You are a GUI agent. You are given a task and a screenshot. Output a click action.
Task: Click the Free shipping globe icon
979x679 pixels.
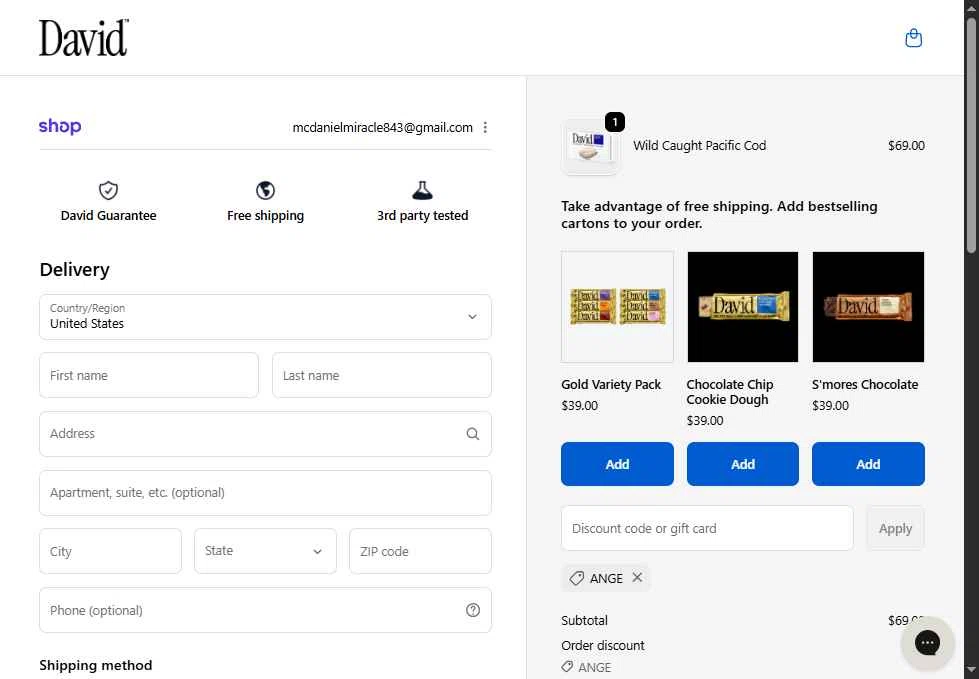tap(265, 190)
